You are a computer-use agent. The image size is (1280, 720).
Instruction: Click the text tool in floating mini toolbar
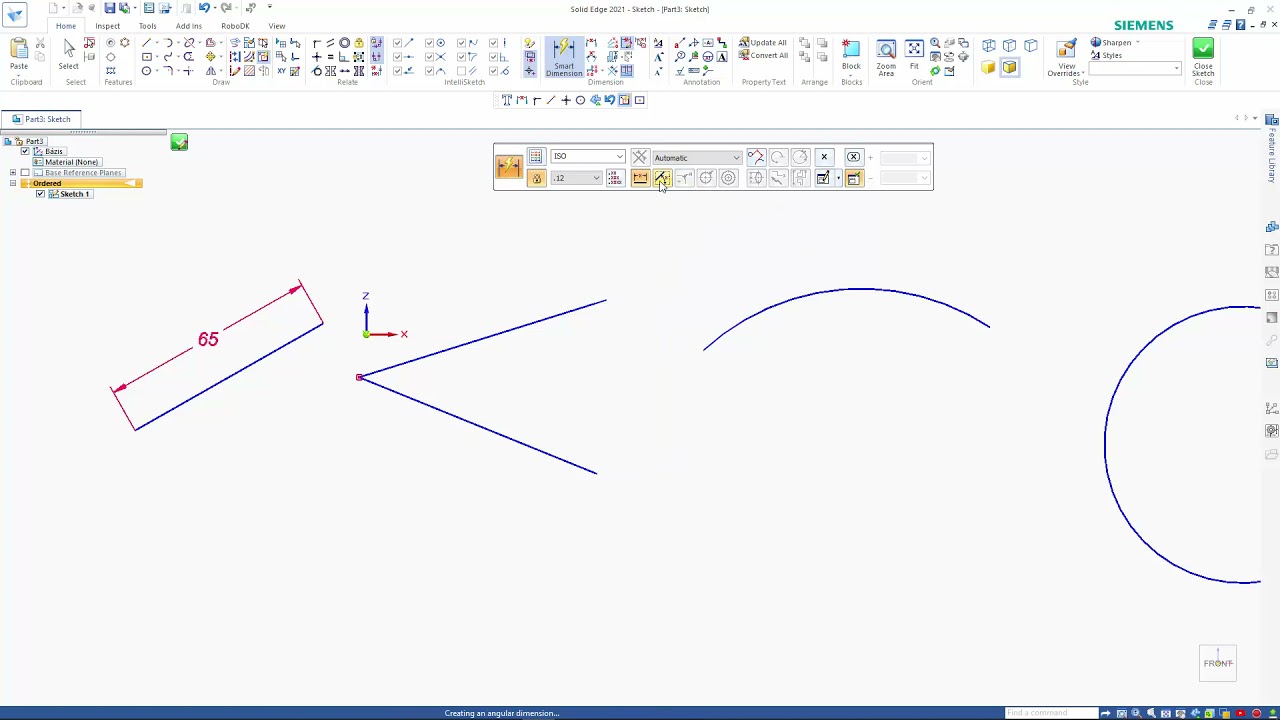point(507,100)
